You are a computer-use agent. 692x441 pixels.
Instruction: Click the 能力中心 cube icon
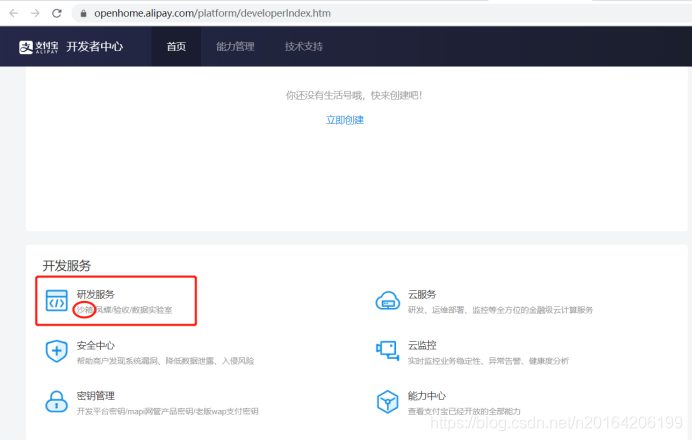coord(387,402)
